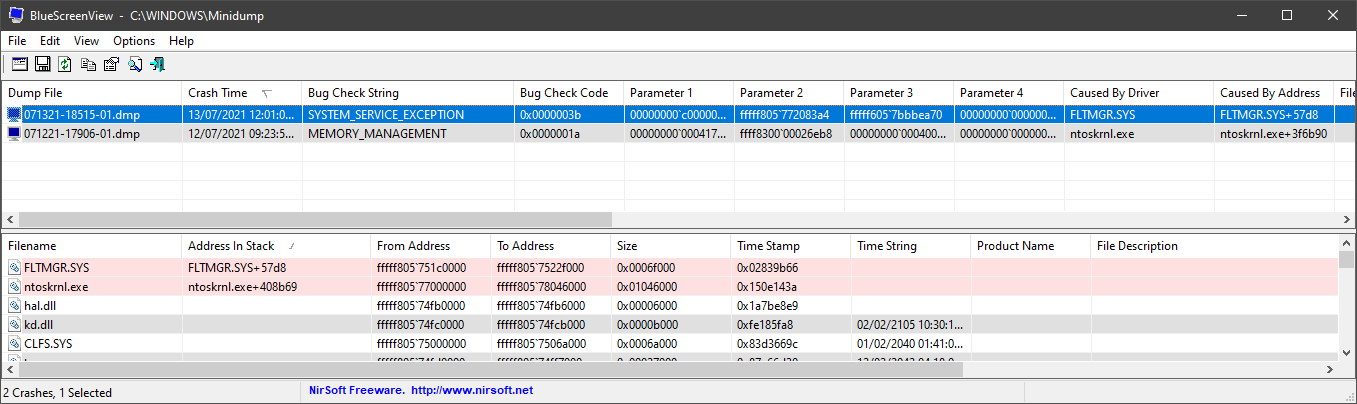The height and width of the screenshot is (404, 1357).
Task: Toggle the Address In Stack sort arrow
Action: point(291,246)
